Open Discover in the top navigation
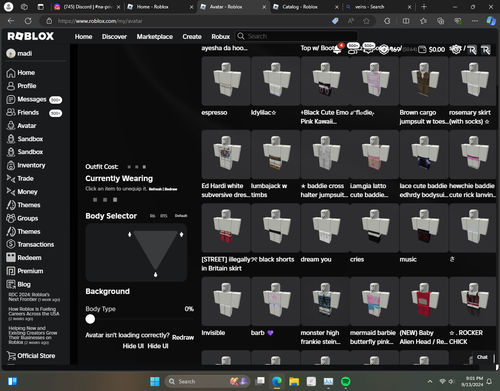 (x=114, y=37)
